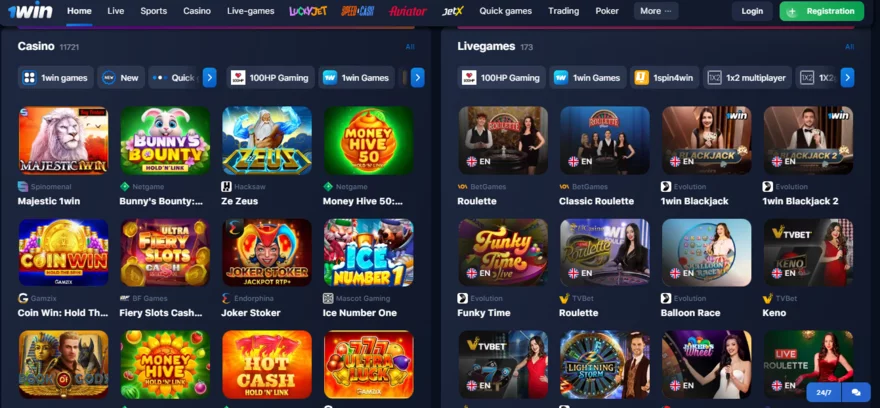Open the Ze Zeus game thumbnail

[267, 140]
